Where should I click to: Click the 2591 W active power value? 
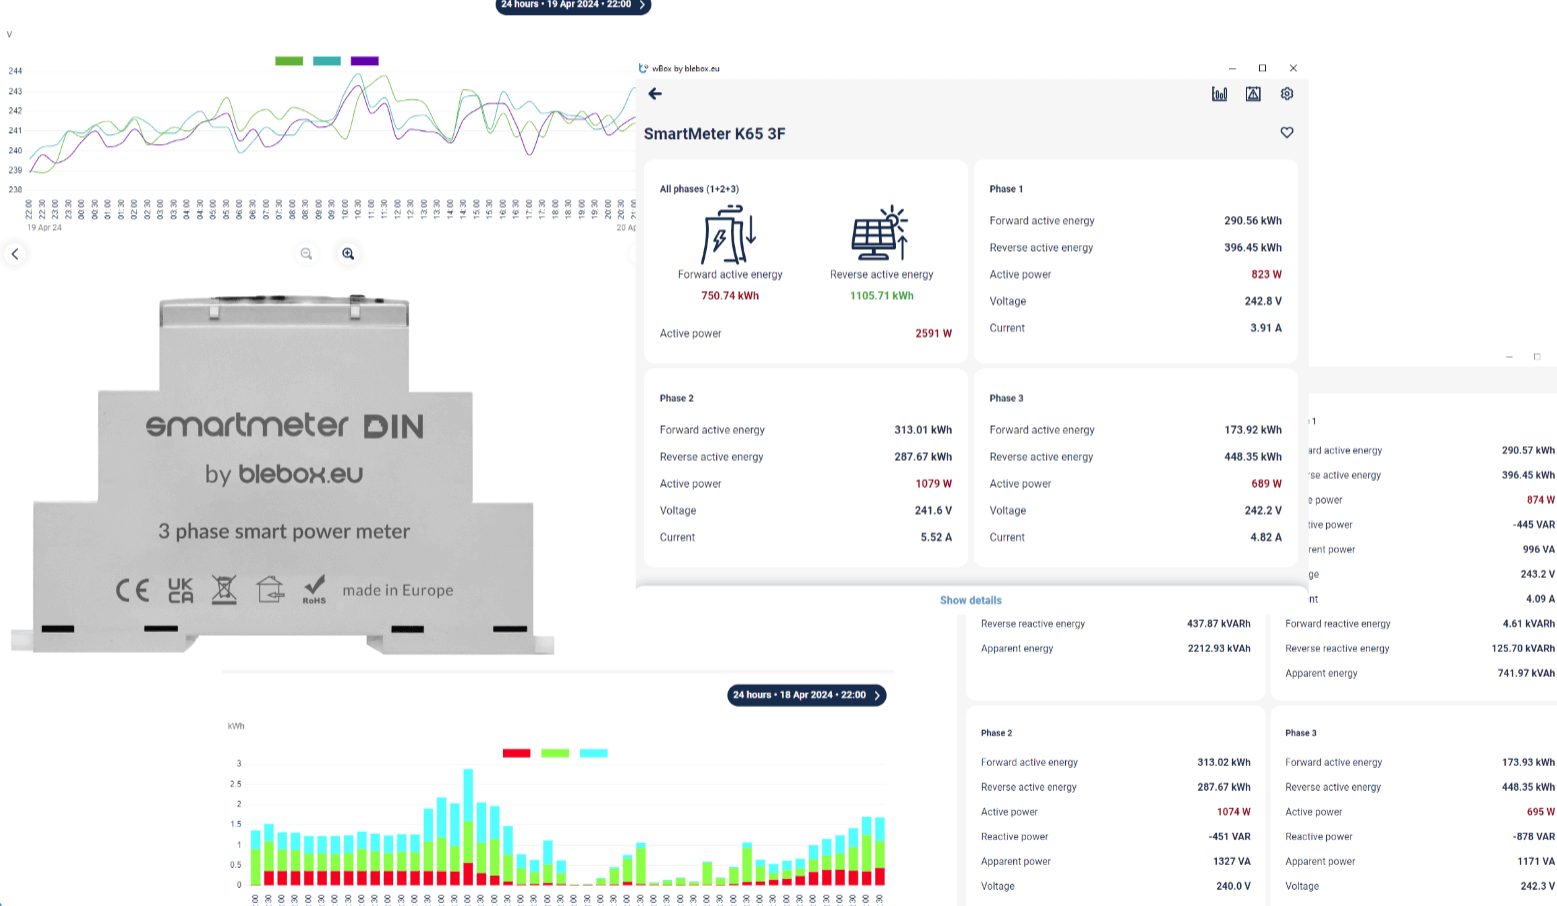[933, 334]
